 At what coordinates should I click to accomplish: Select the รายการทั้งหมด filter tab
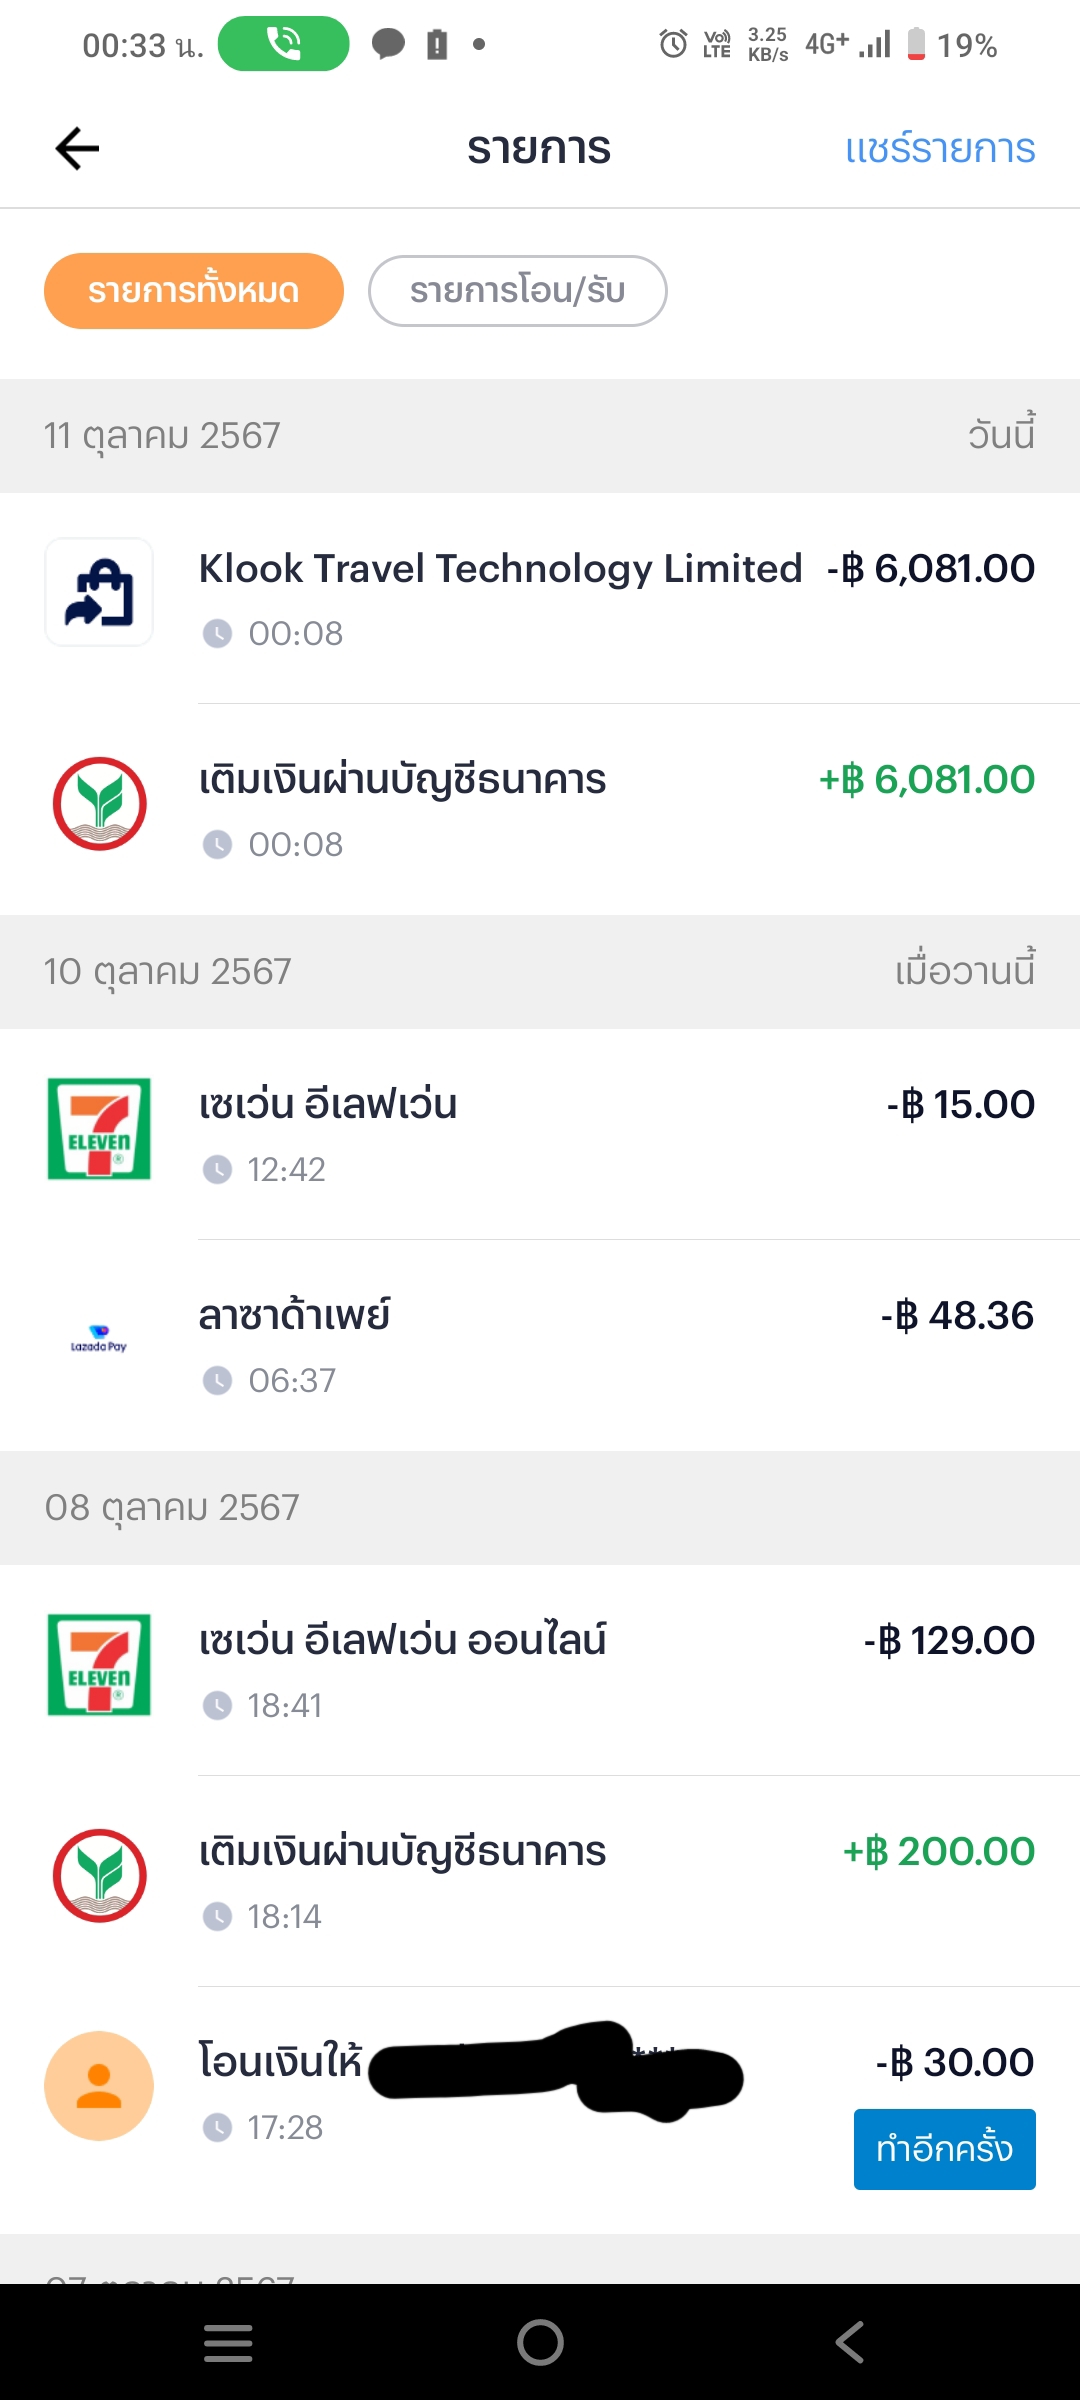click(x=194, y=291)
